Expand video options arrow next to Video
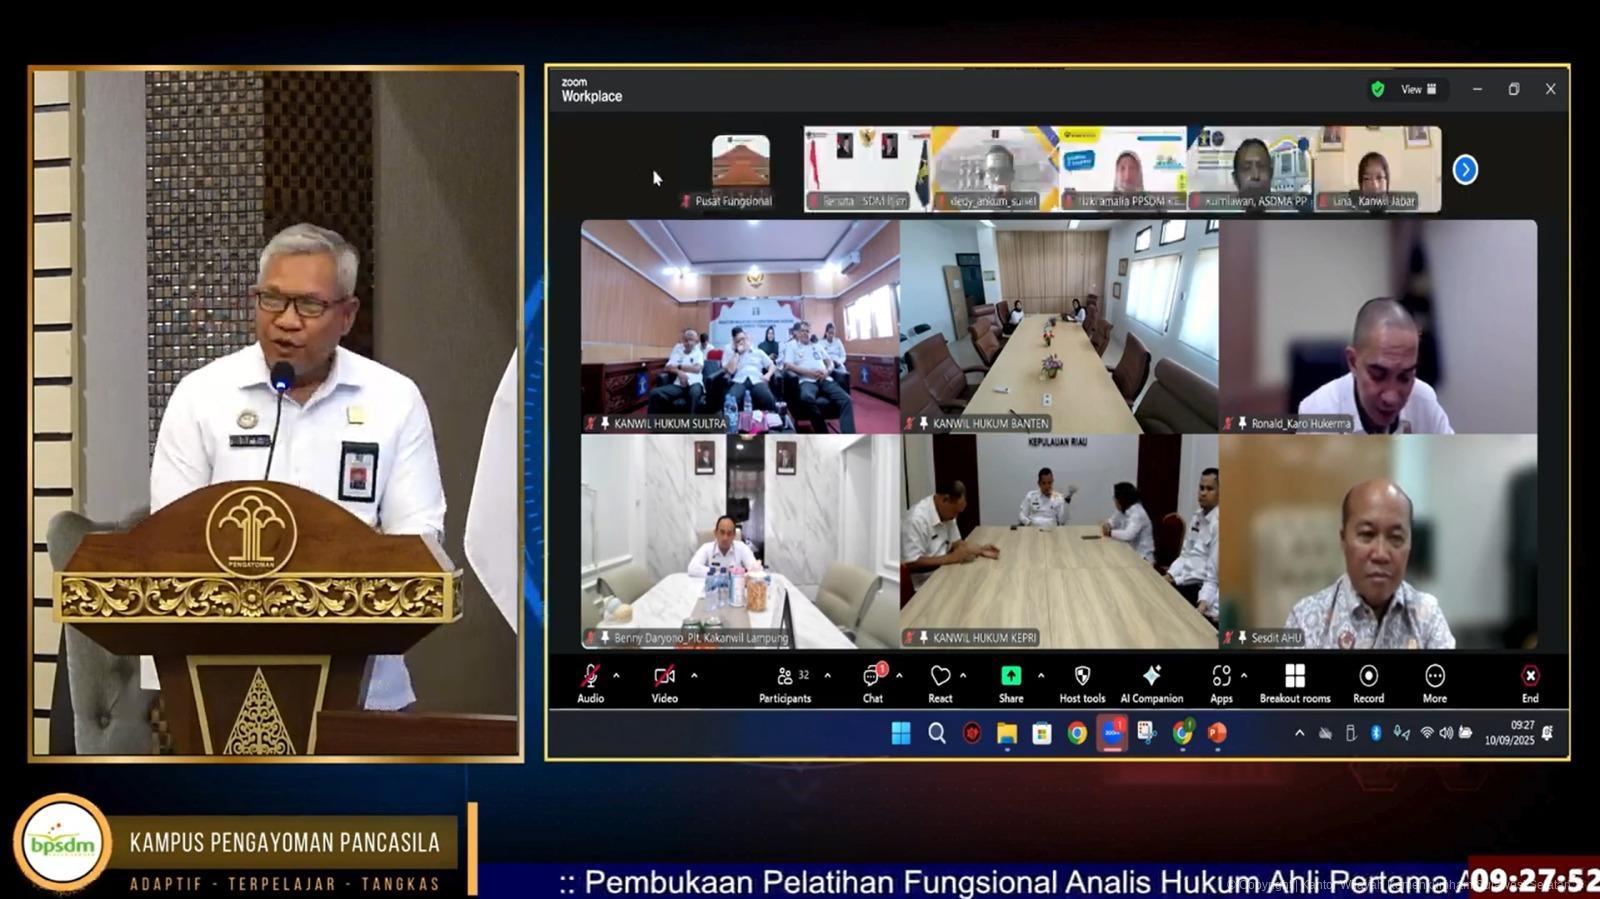Screen dimensions: 1600x899 tap(694, 676)
